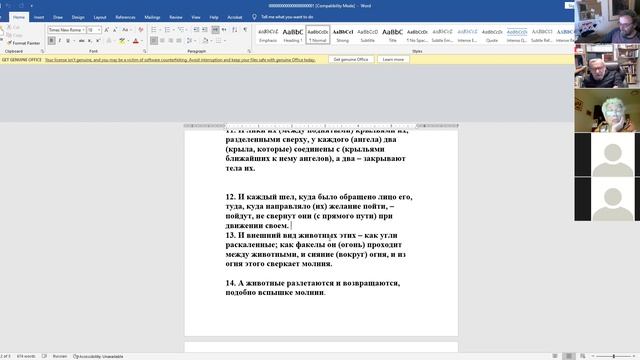Viewport: 640px width, 360px height.
Task: Center align the paragraph
Action: pyautogui.click(x=162, y=40)
